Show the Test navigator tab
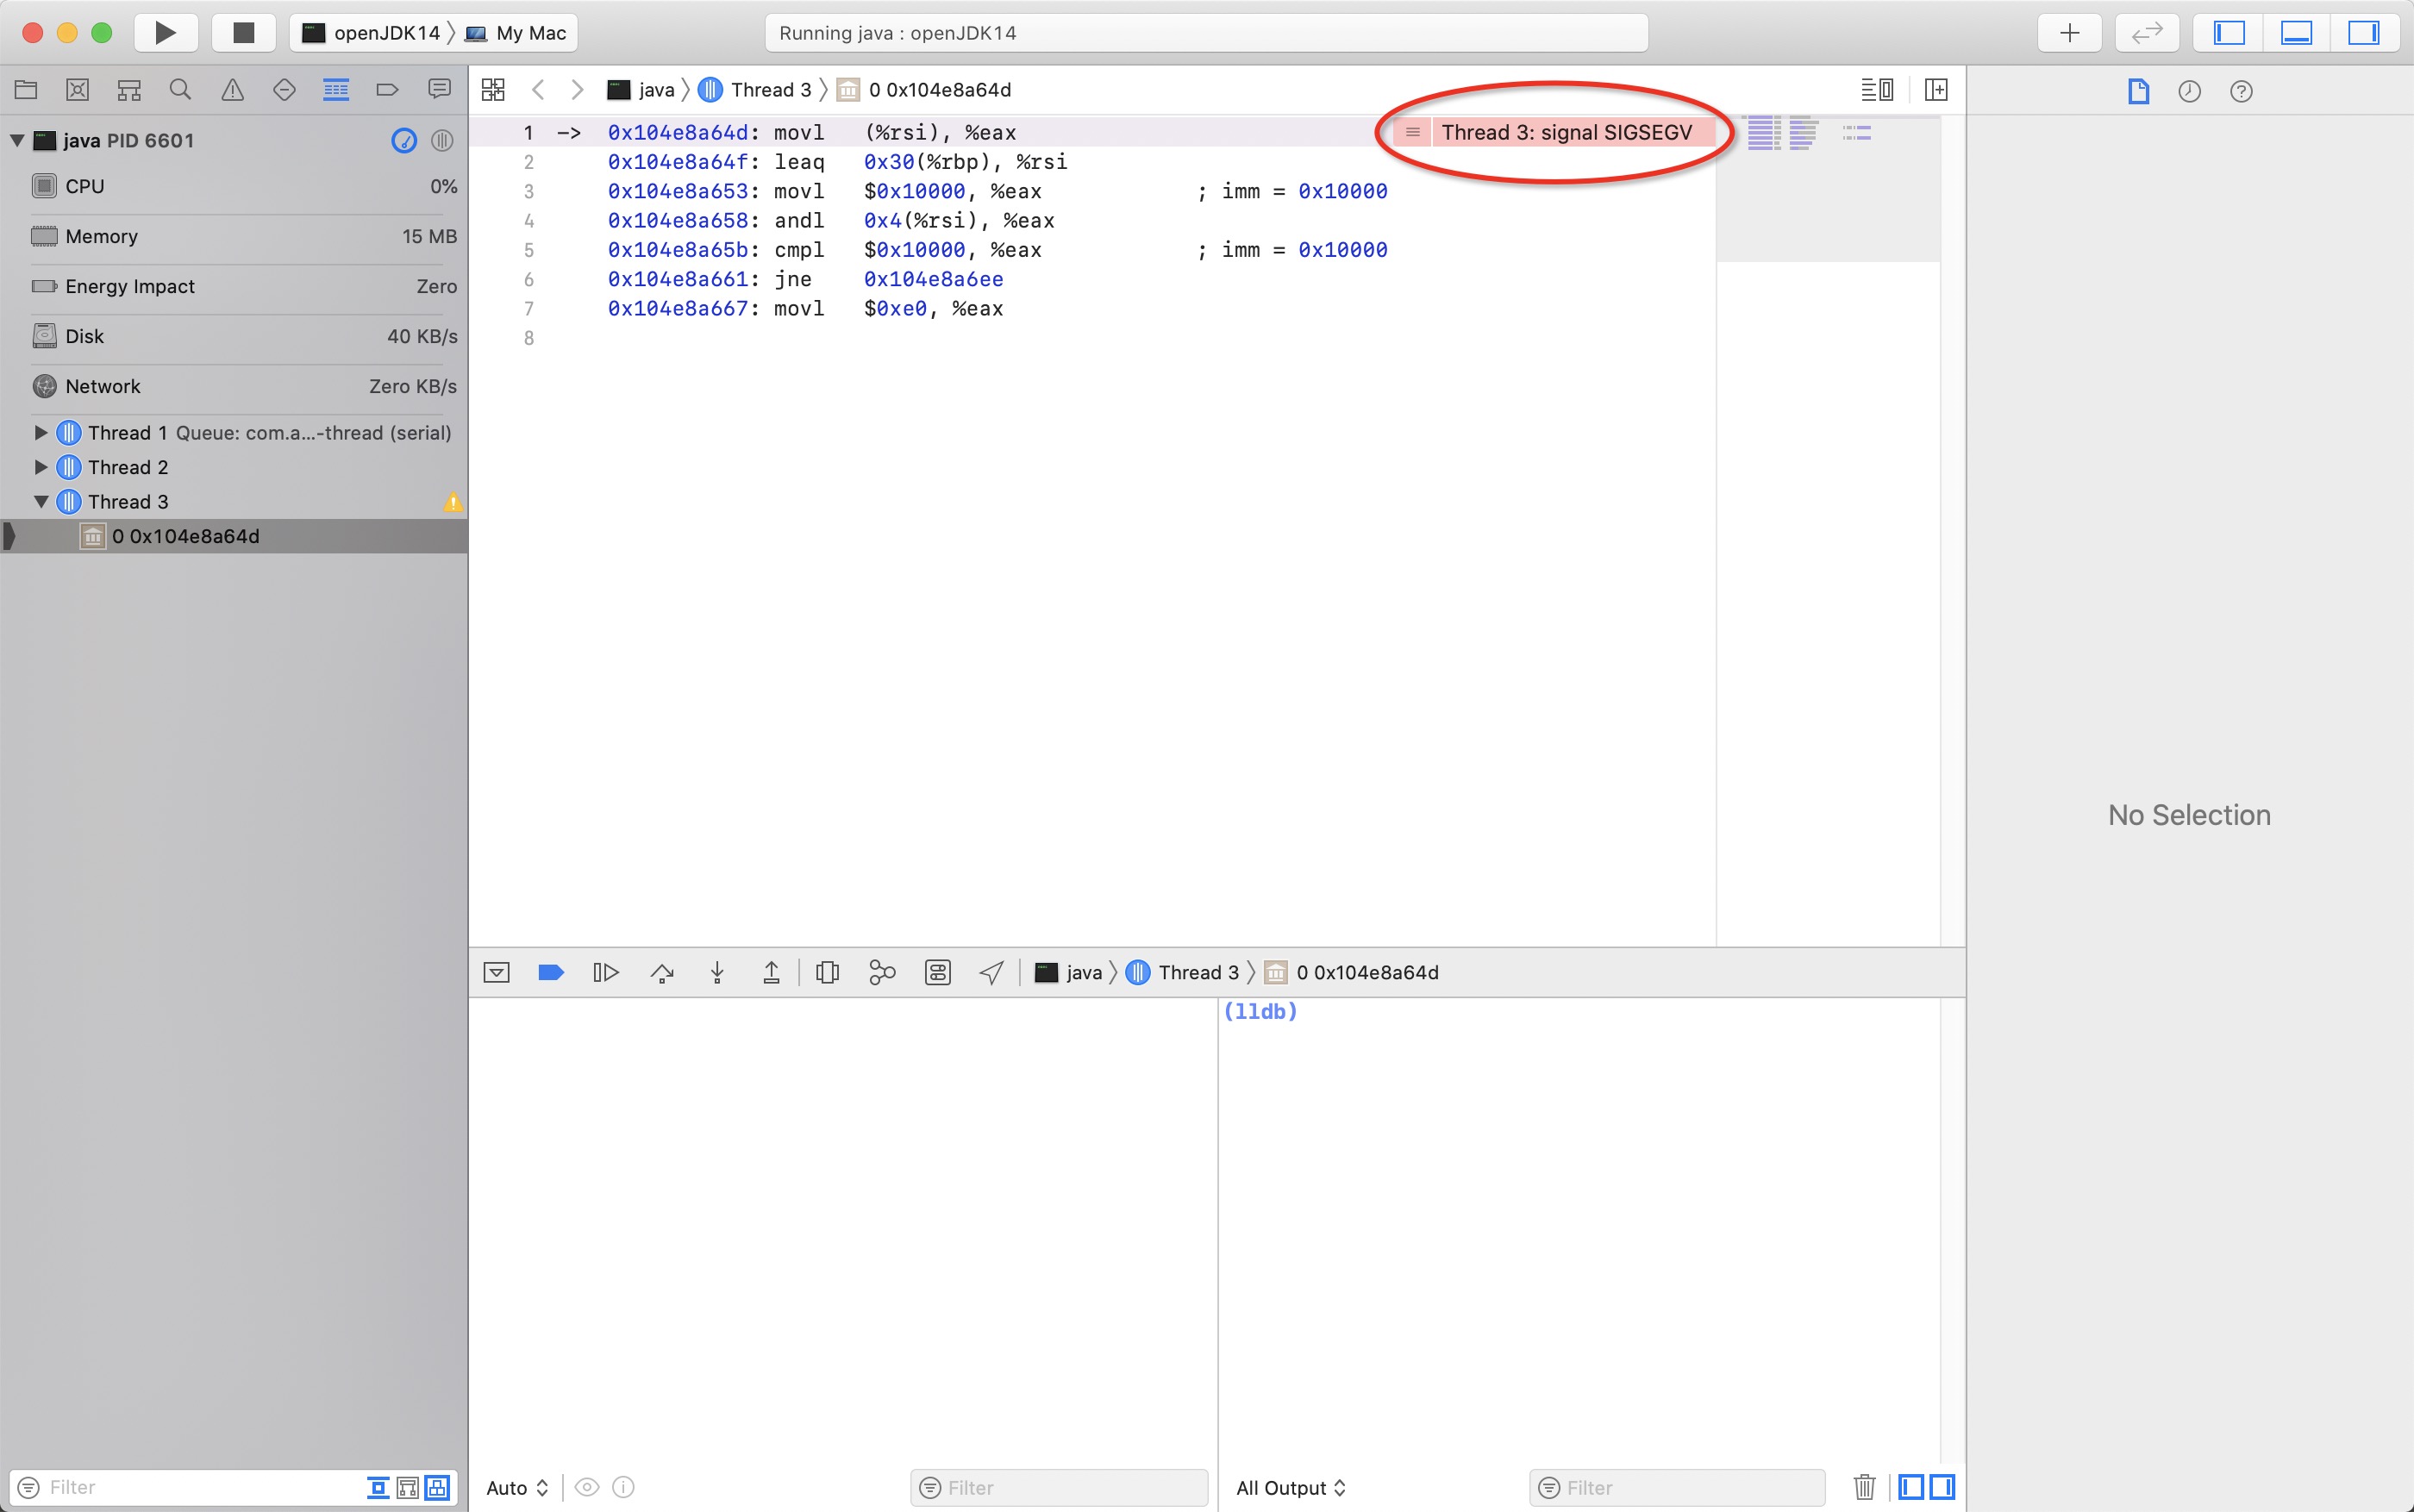The height and width of the screenshot is (1512, 2414). pyautogui.click(x=284, y=90)
